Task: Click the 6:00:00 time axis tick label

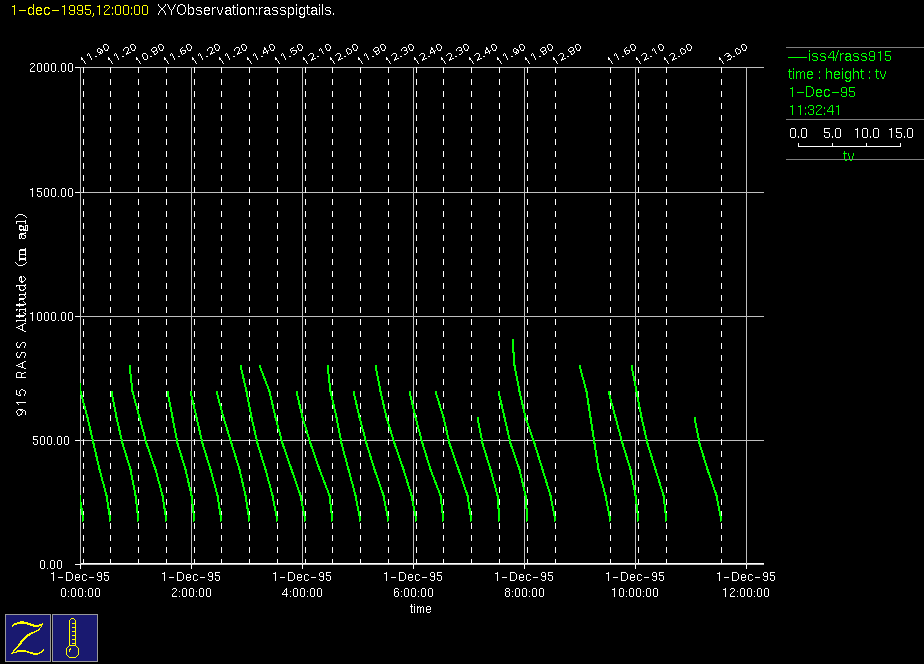Action: tap(414, 592)
